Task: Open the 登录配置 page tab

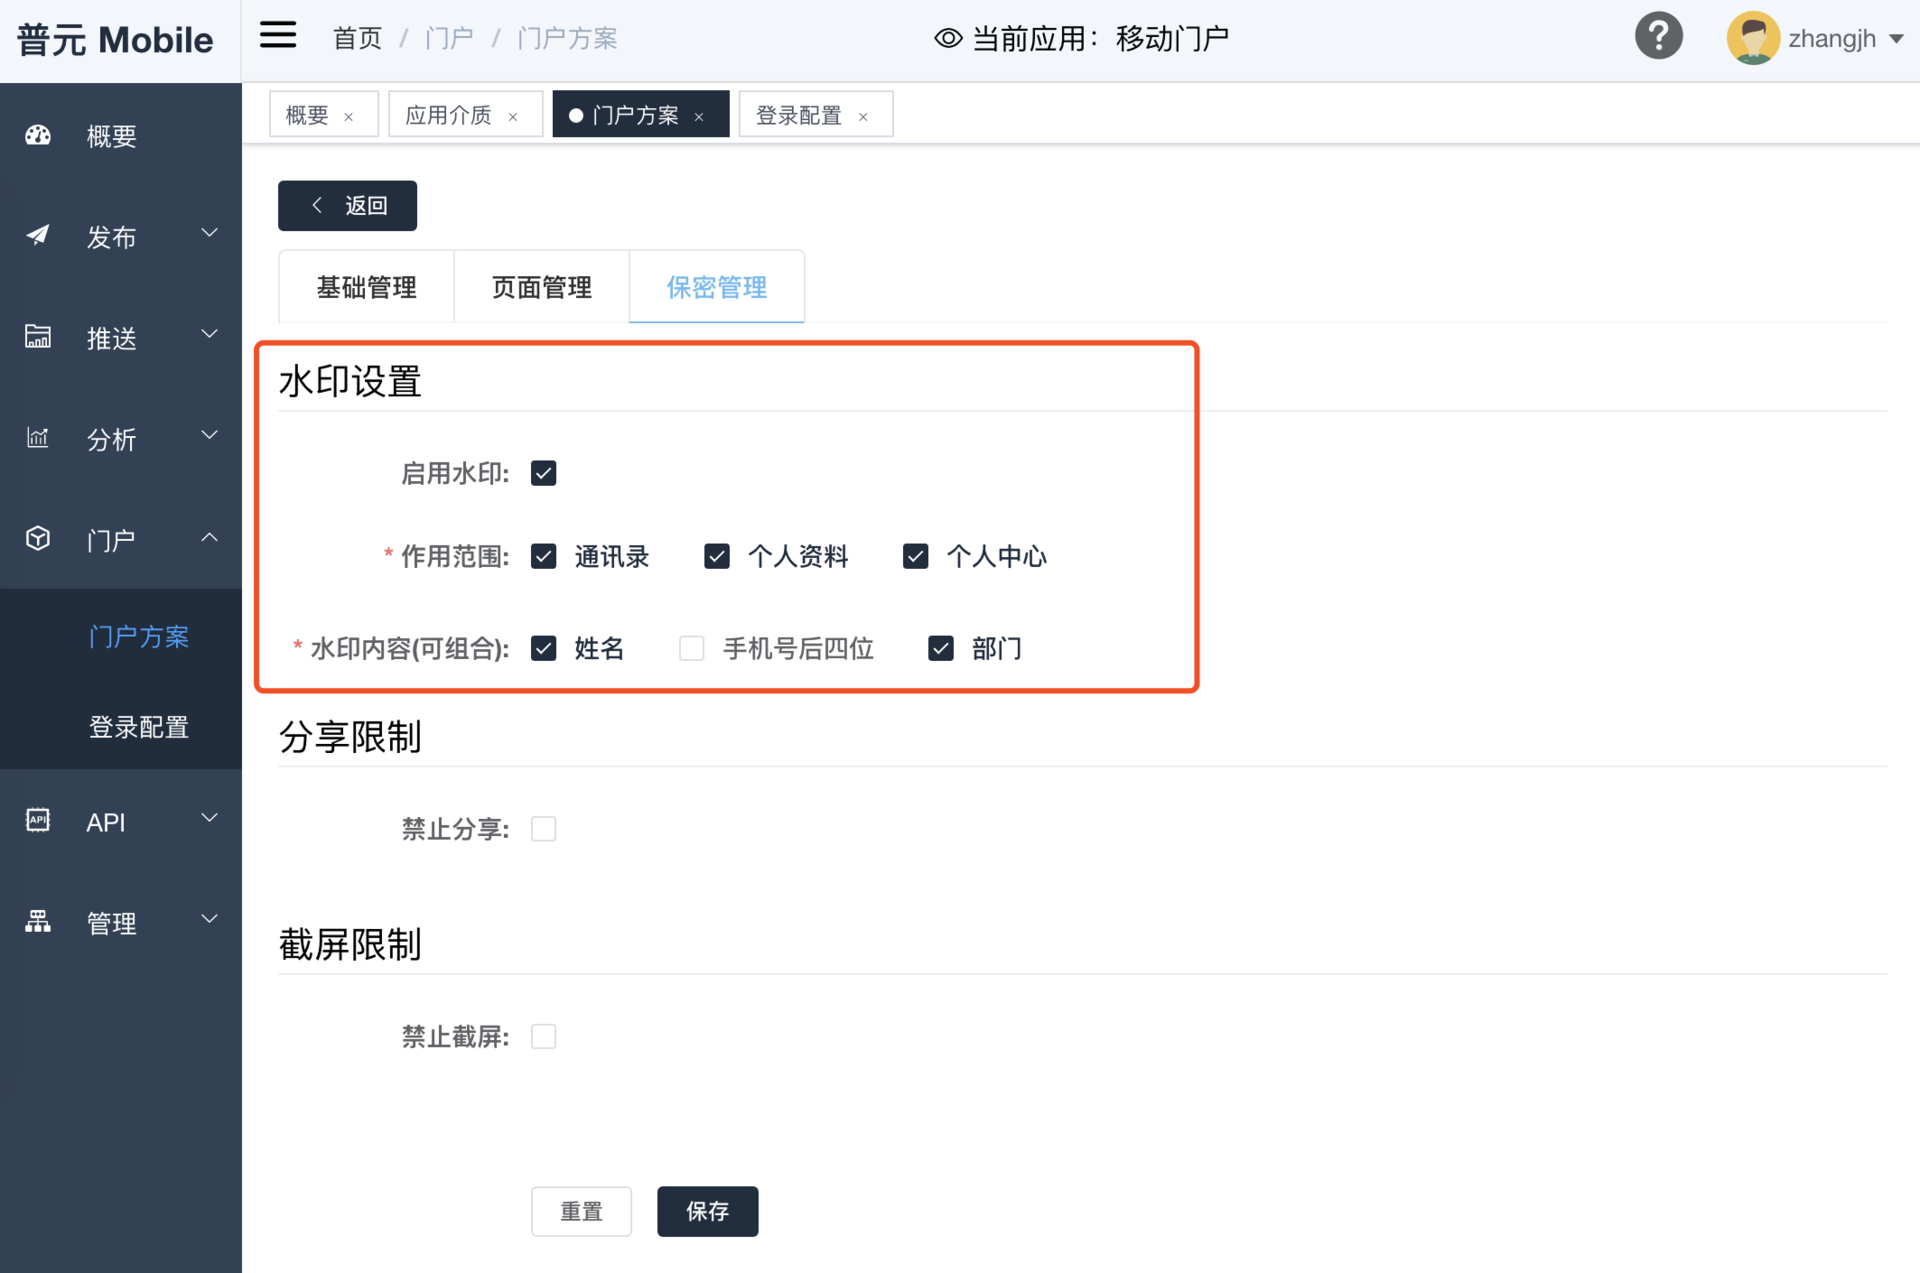Action: [799, 116]
